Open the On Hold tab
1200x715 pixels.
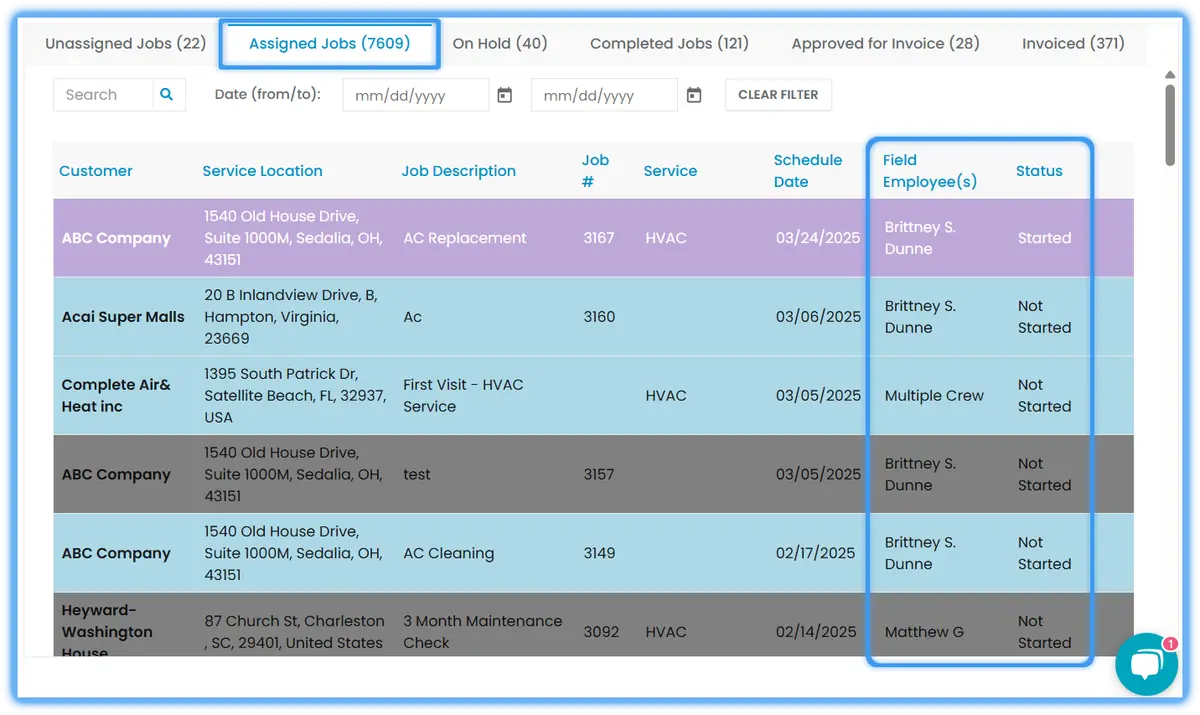(500, 43)
